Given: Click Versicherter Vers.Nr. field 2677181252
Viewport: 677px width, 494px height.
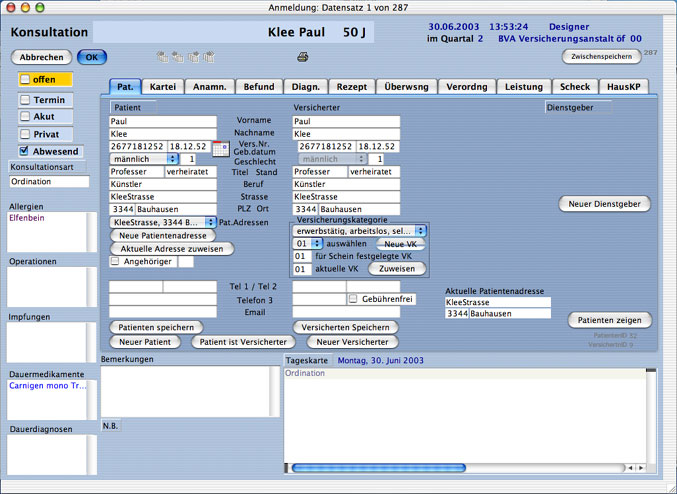Looking at the screenshot, I should tap(327, 146).
